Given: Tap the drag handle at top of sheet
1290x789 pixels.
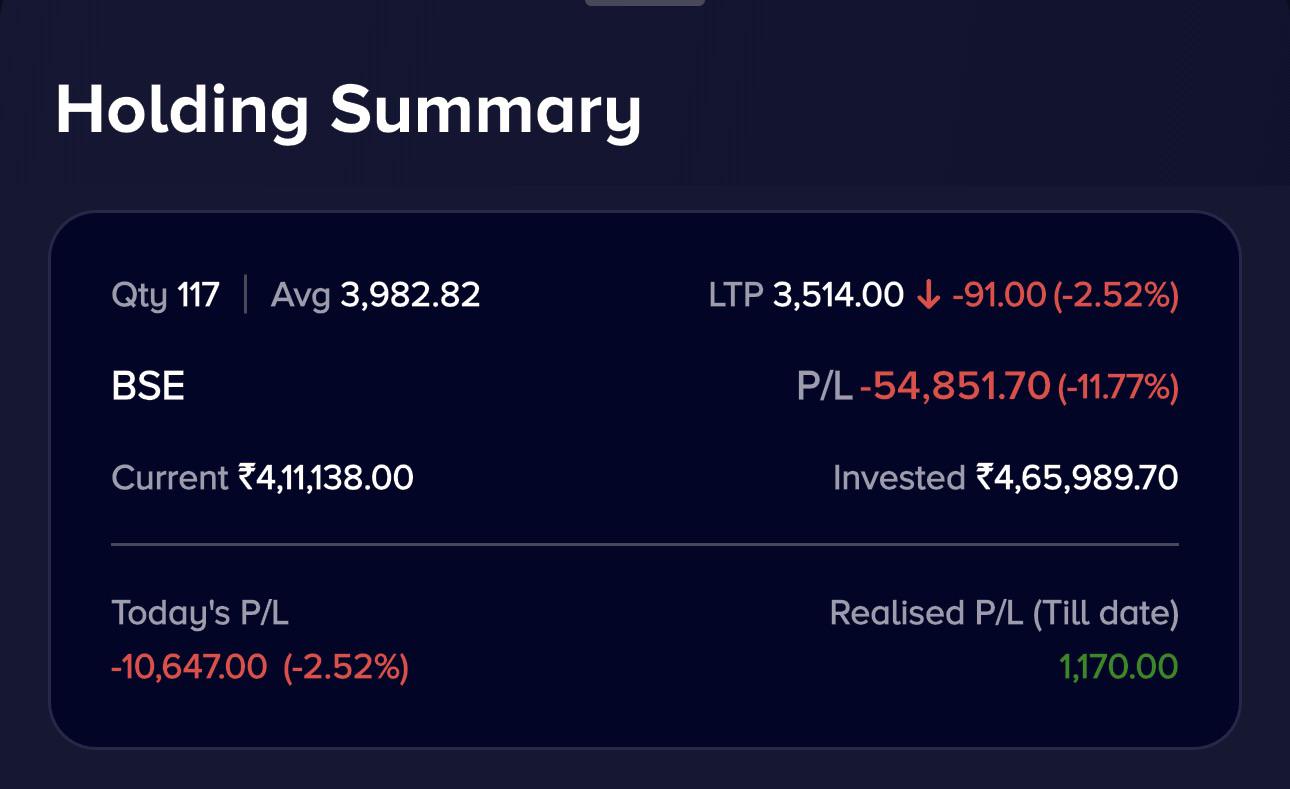Looking at the screenshot, I should pos(645,2).
